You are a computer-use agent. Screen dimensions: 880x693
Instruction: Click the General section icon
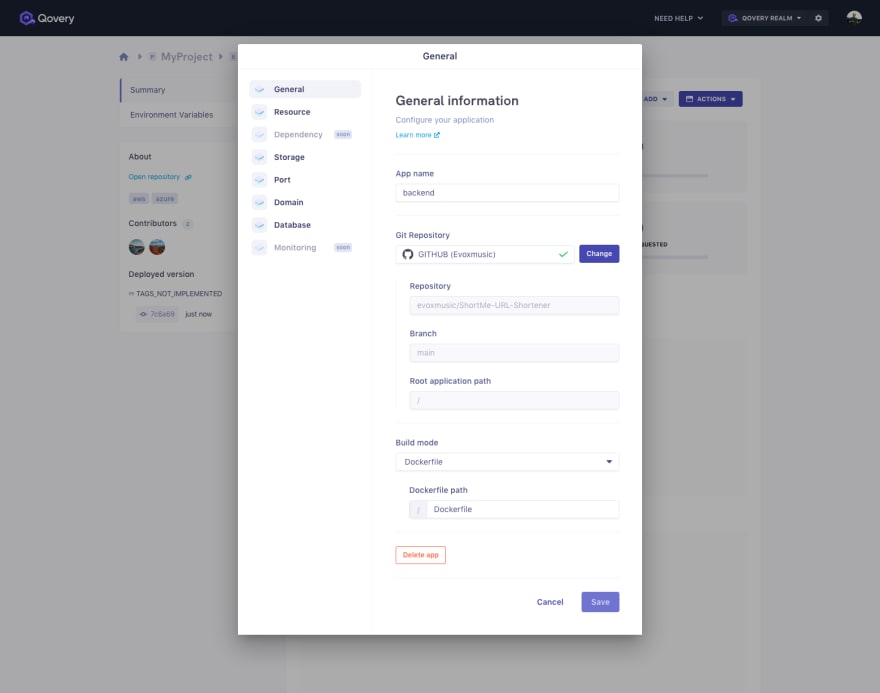[259, 89]
